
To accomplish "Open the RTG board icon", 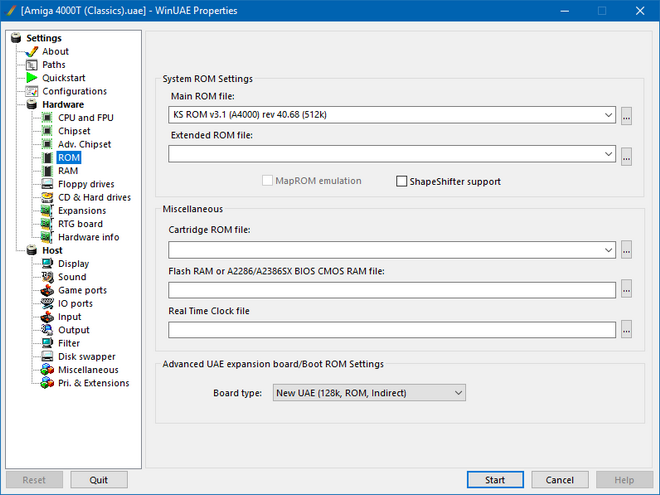I will pos(48,224).
